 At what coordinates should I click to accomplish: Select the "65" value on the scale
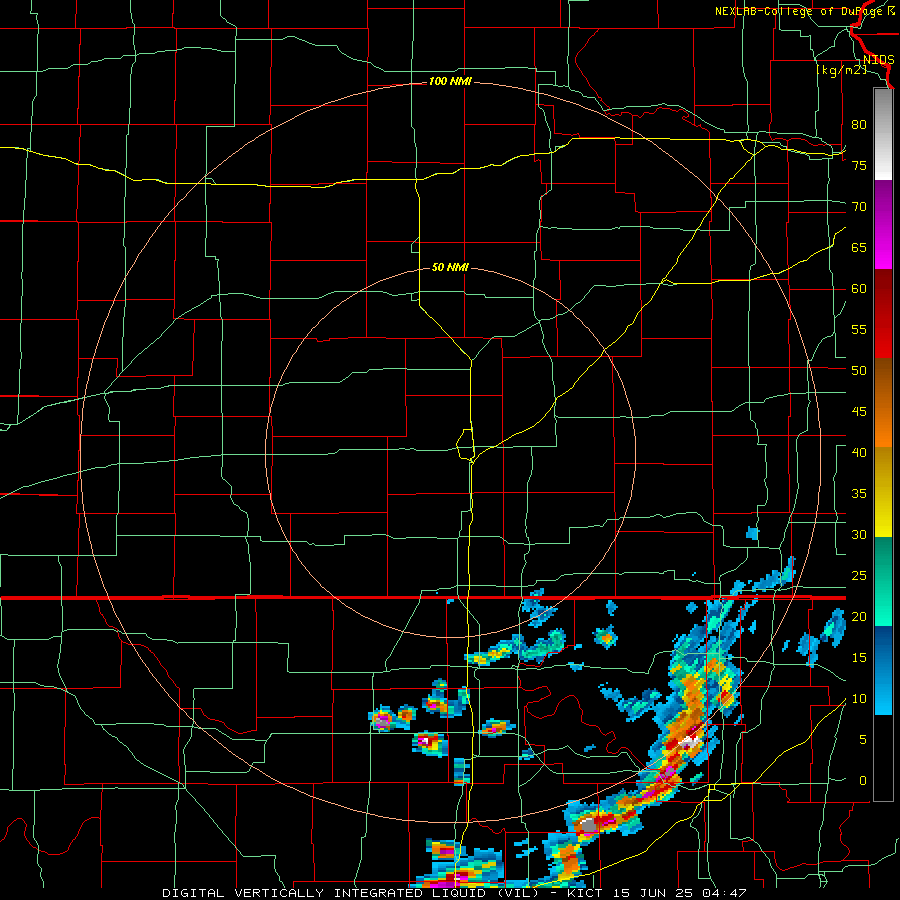click(859, 247)
